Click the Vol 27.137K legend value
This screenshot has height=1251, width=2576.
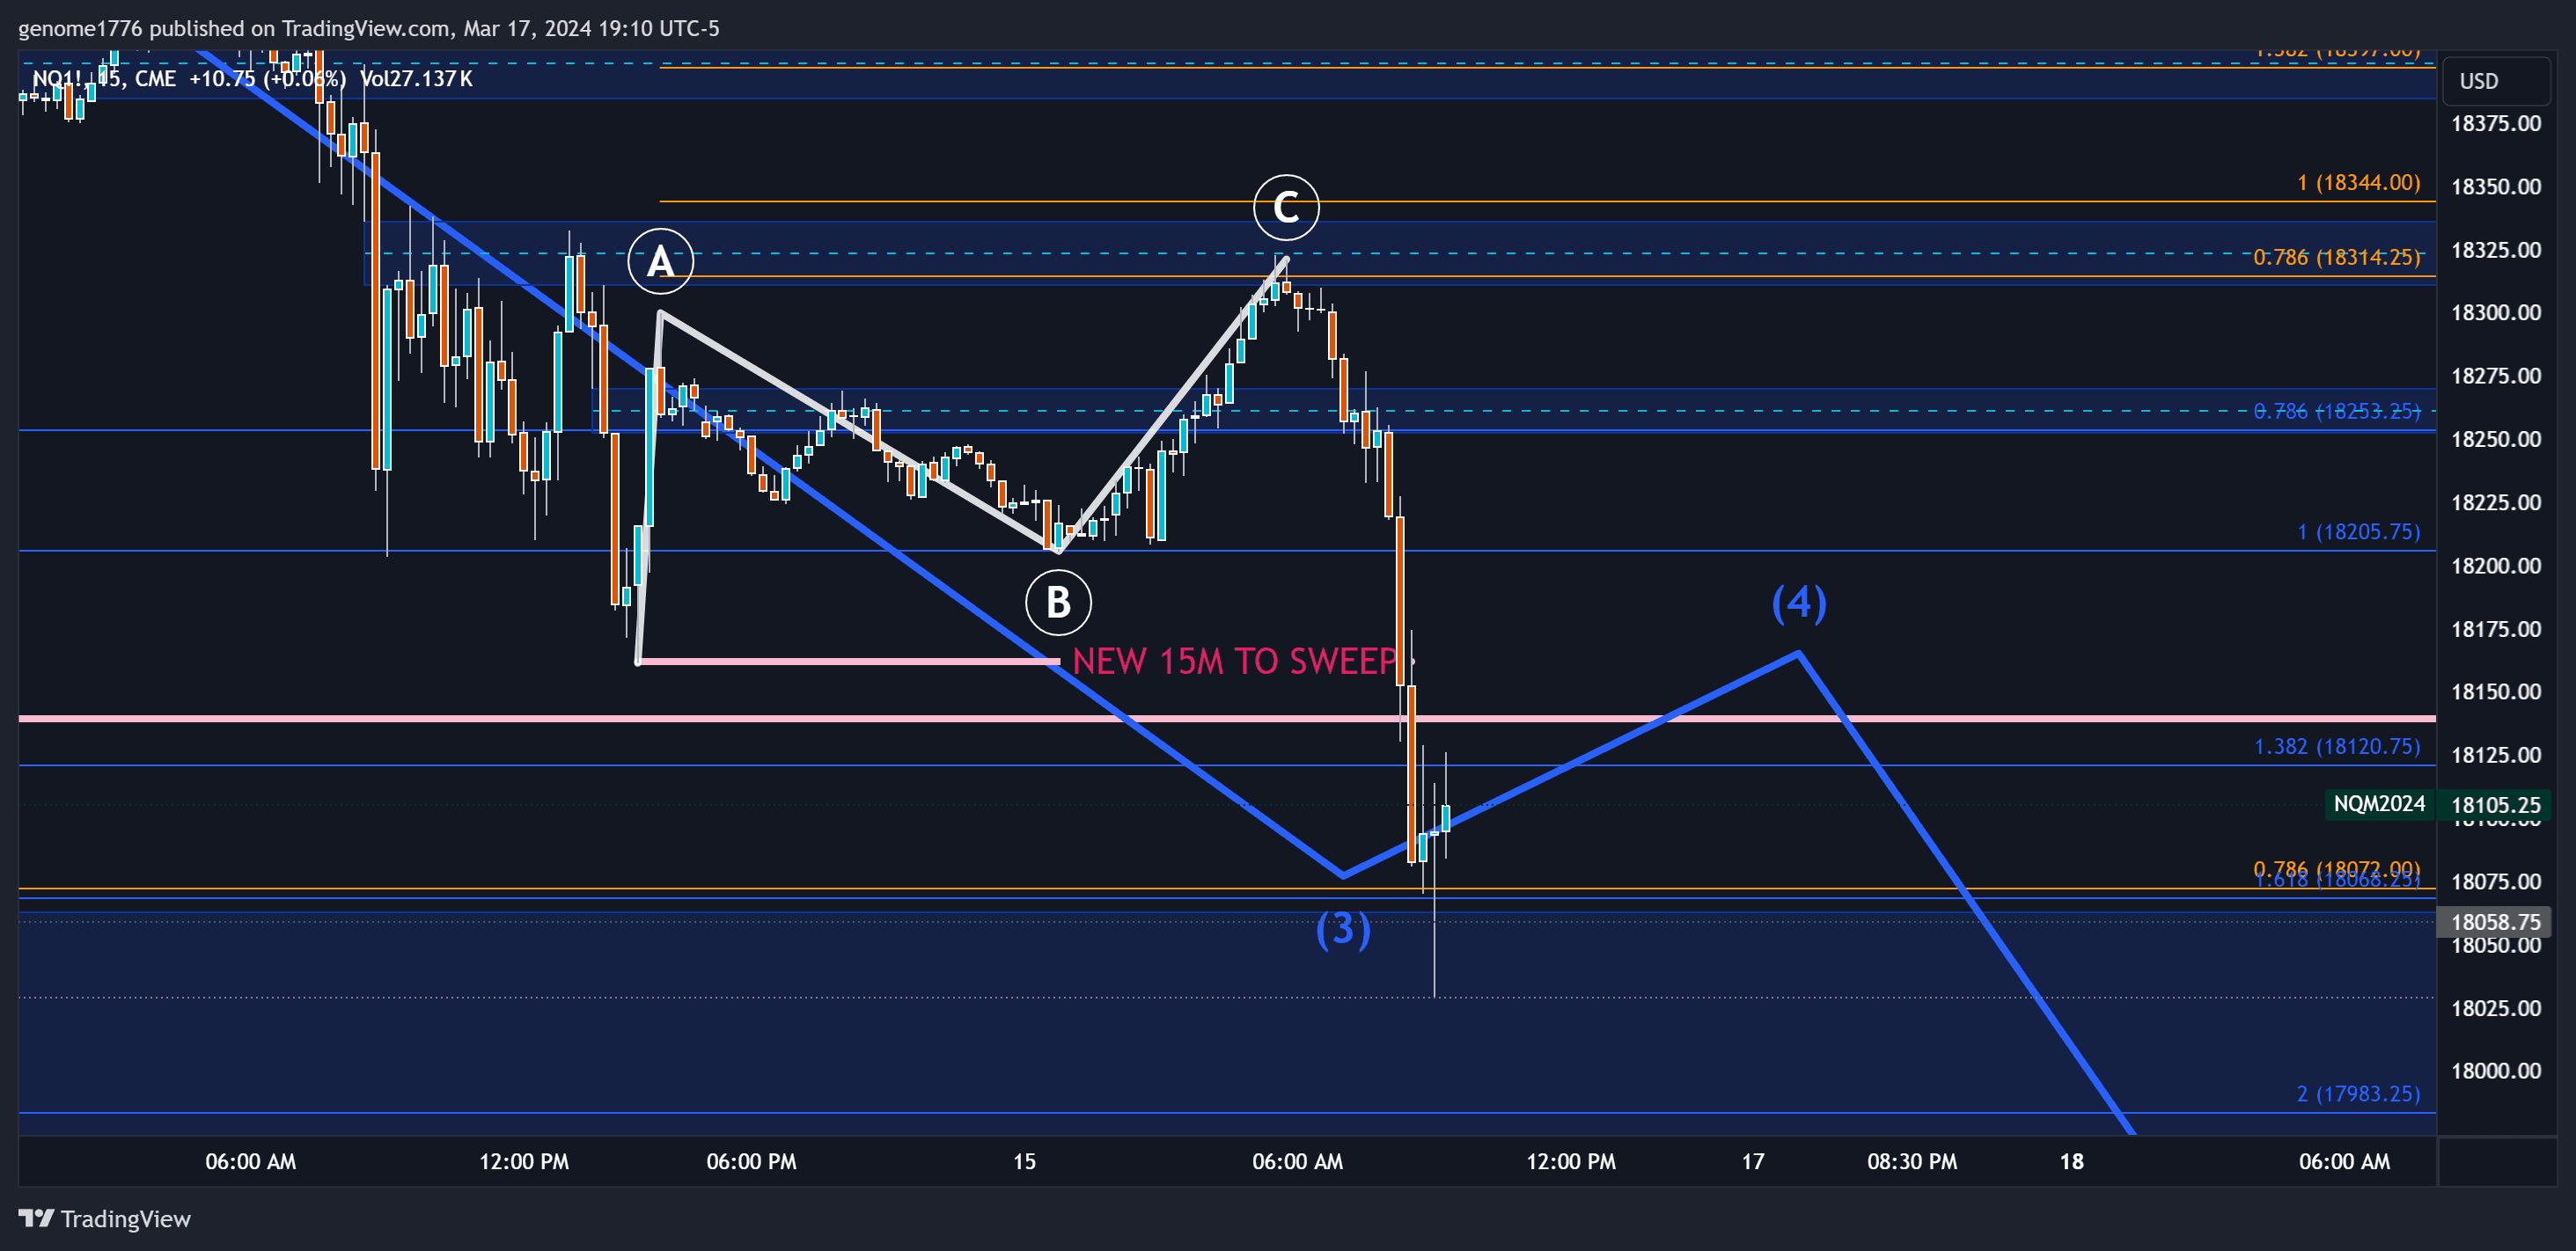coord(416,78)
